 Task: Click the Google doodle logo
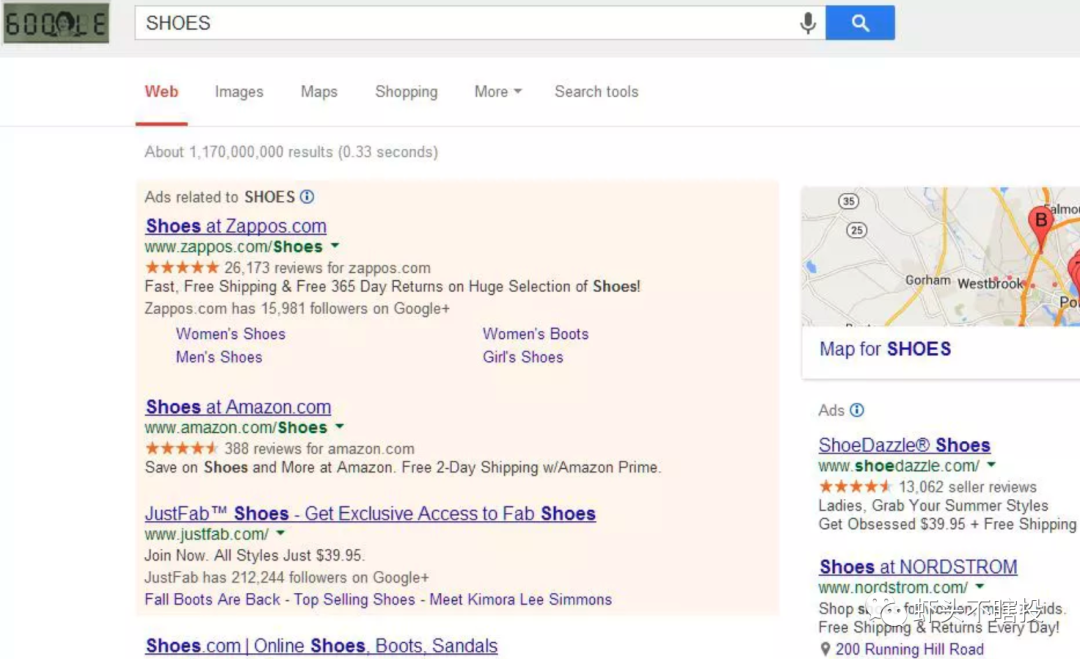coord(56,23)
